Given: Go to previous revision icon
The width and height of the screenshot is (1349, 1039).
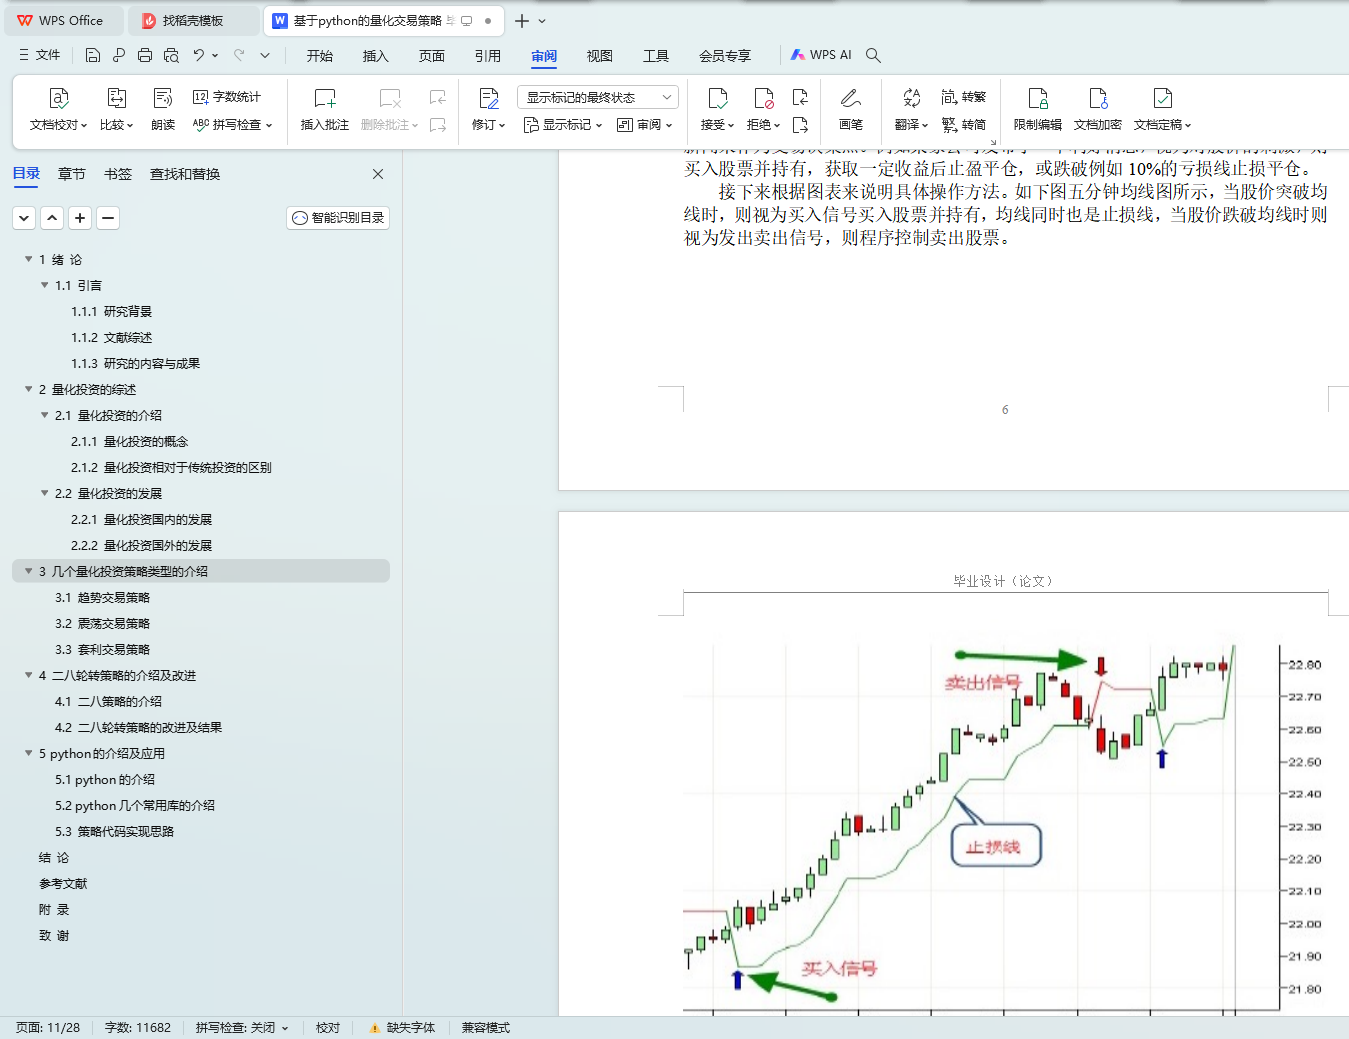Looking at the screenshot, I should [800, 97].
